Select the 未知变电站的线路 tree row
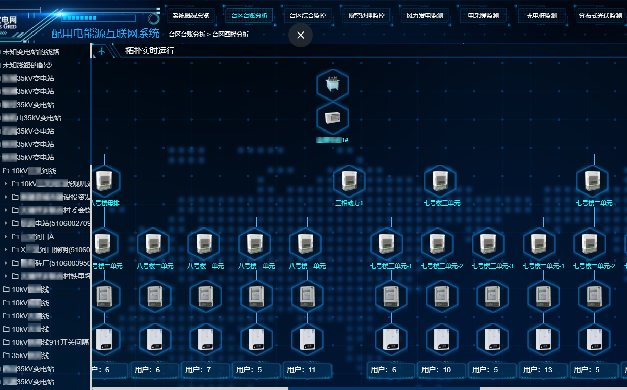The height and width of the screenshot is (390, 627). pos(31,52)
